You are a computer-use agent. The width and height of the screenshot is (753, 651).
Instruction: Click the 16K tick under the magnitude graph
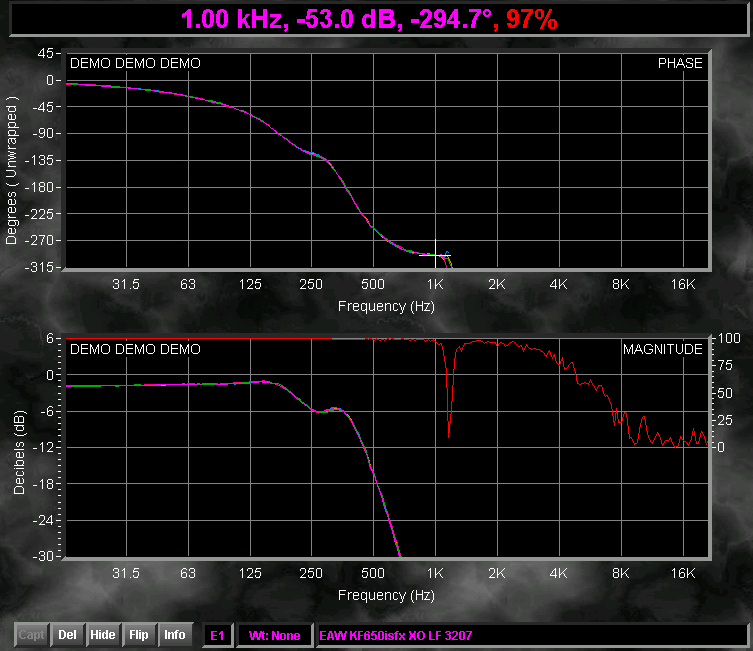pyautogui.click(x=682, y=573)
